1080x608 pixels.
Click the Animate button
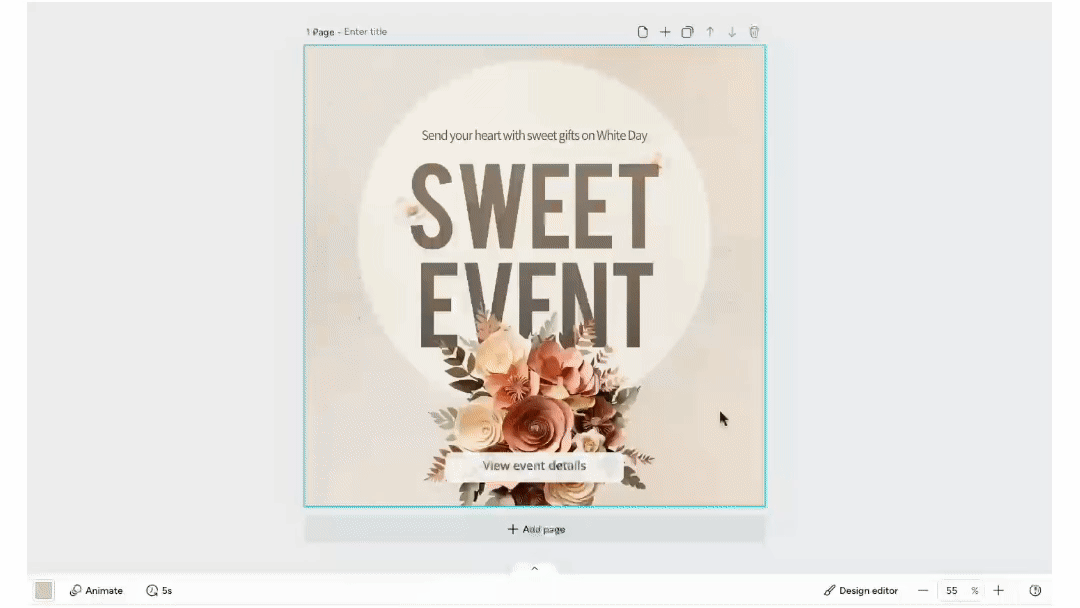click(x=96, y=591)
